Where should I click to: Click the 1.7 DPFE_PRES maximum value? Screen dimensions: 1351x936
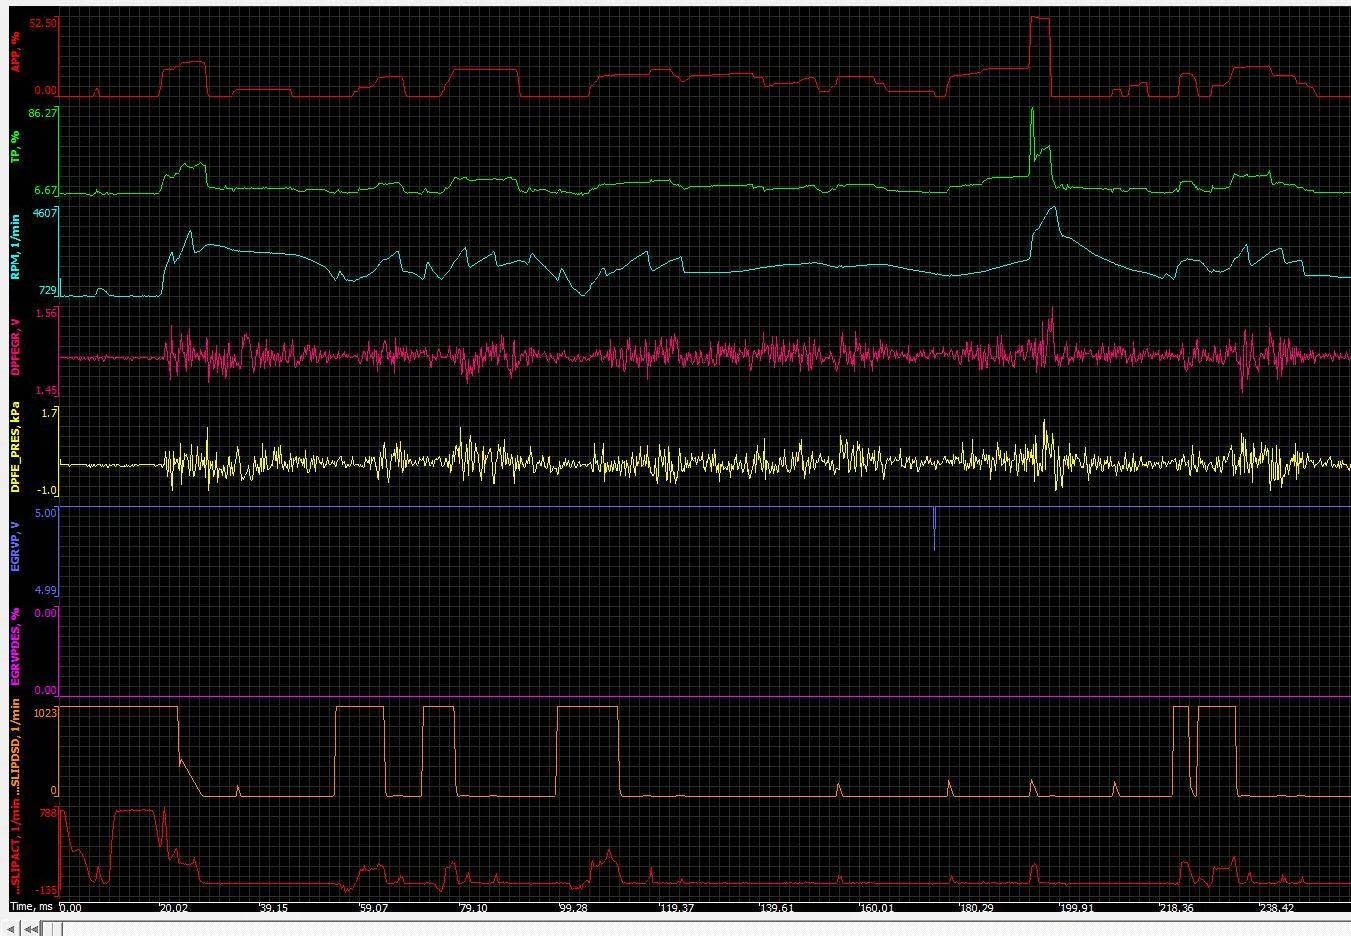coord(49,412)
